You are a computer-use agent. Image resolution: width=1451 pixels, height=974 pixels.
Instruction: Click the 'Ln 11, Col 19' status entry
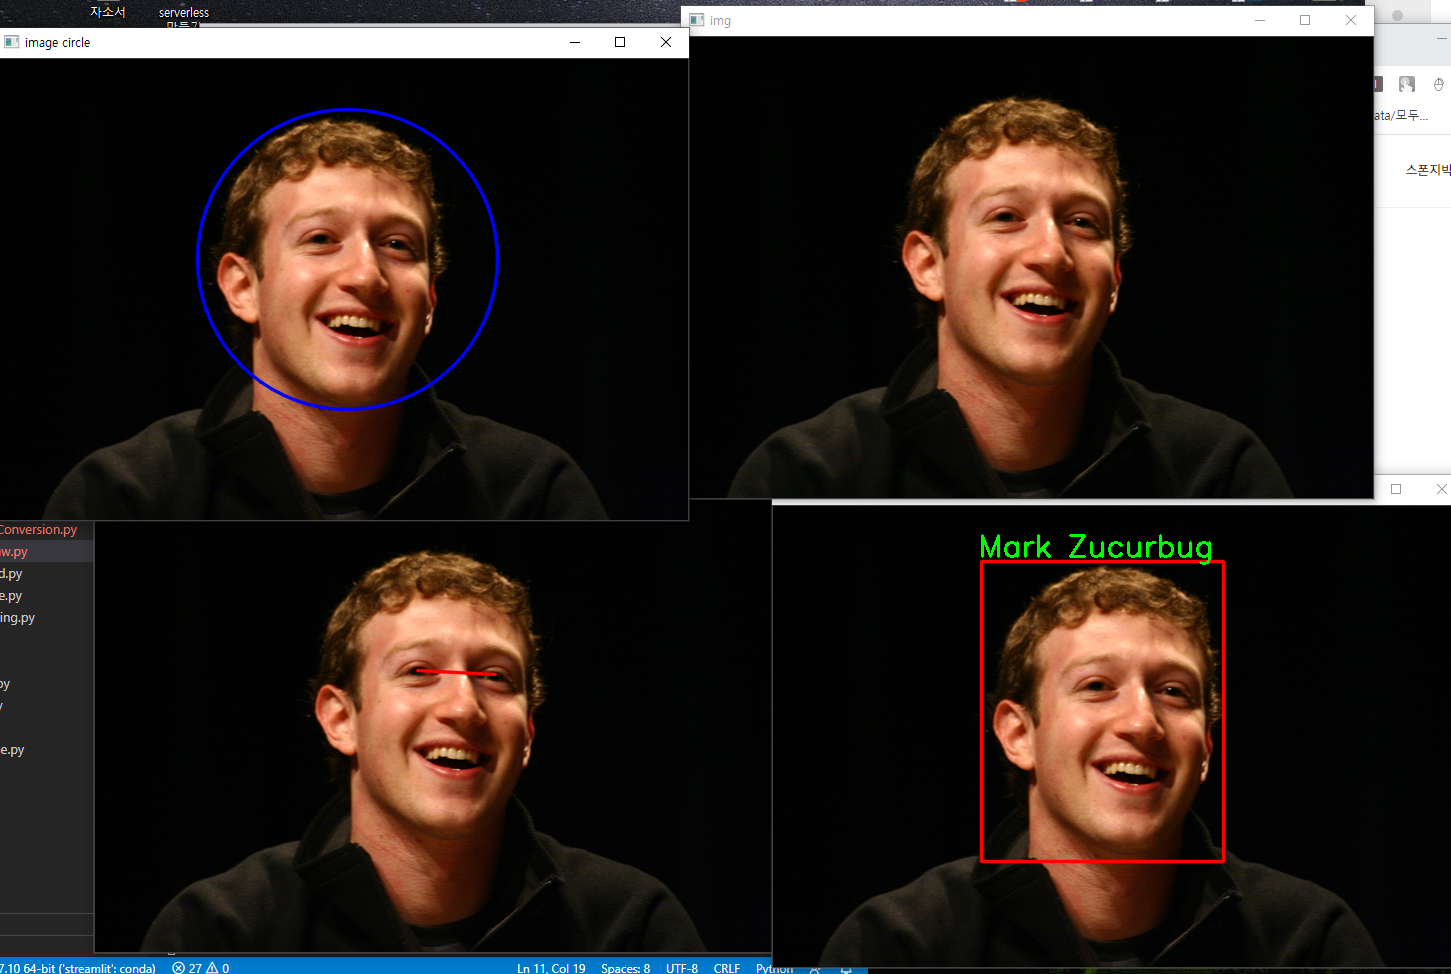tap(551, 968)
